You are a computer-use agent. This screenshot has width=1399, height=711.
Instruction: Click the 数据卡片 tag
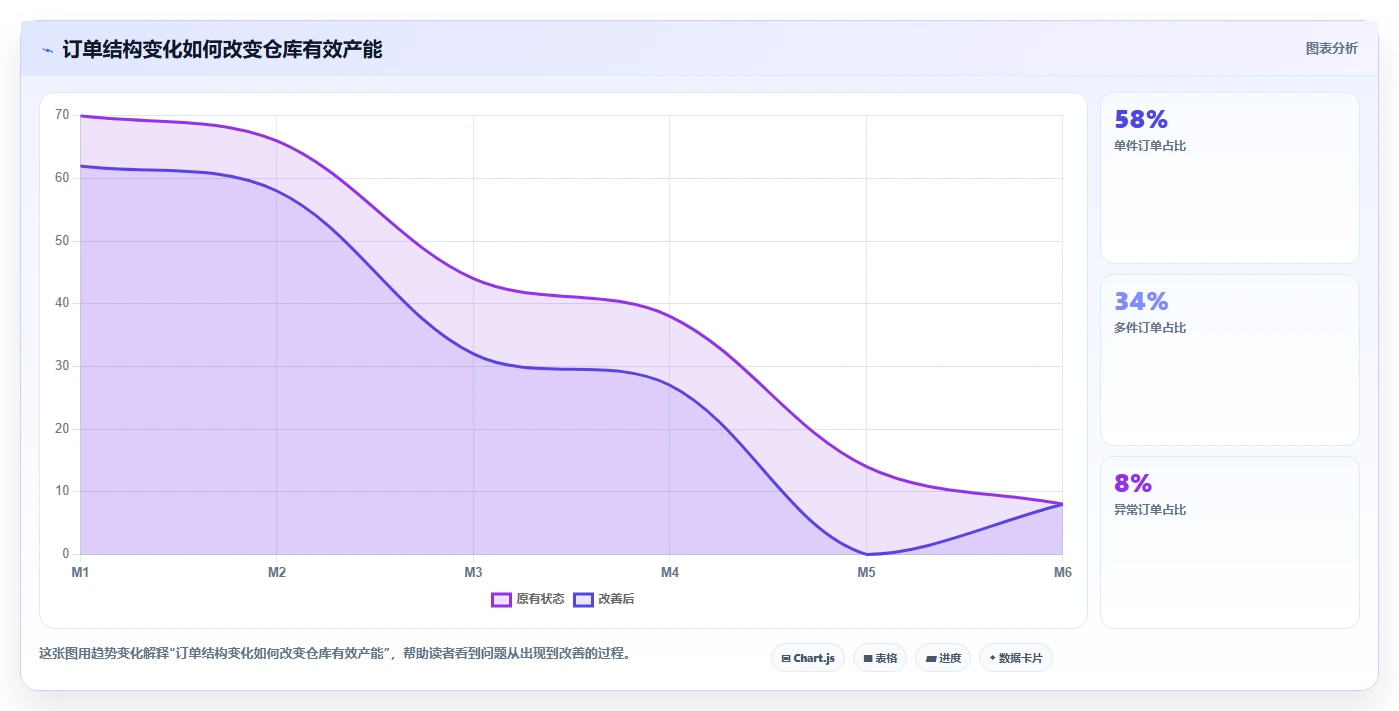1016,658
